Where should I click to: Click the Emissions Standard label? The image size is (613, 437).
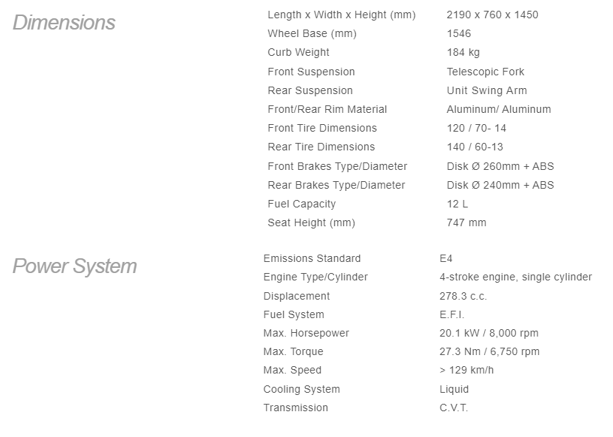[312, 259]
